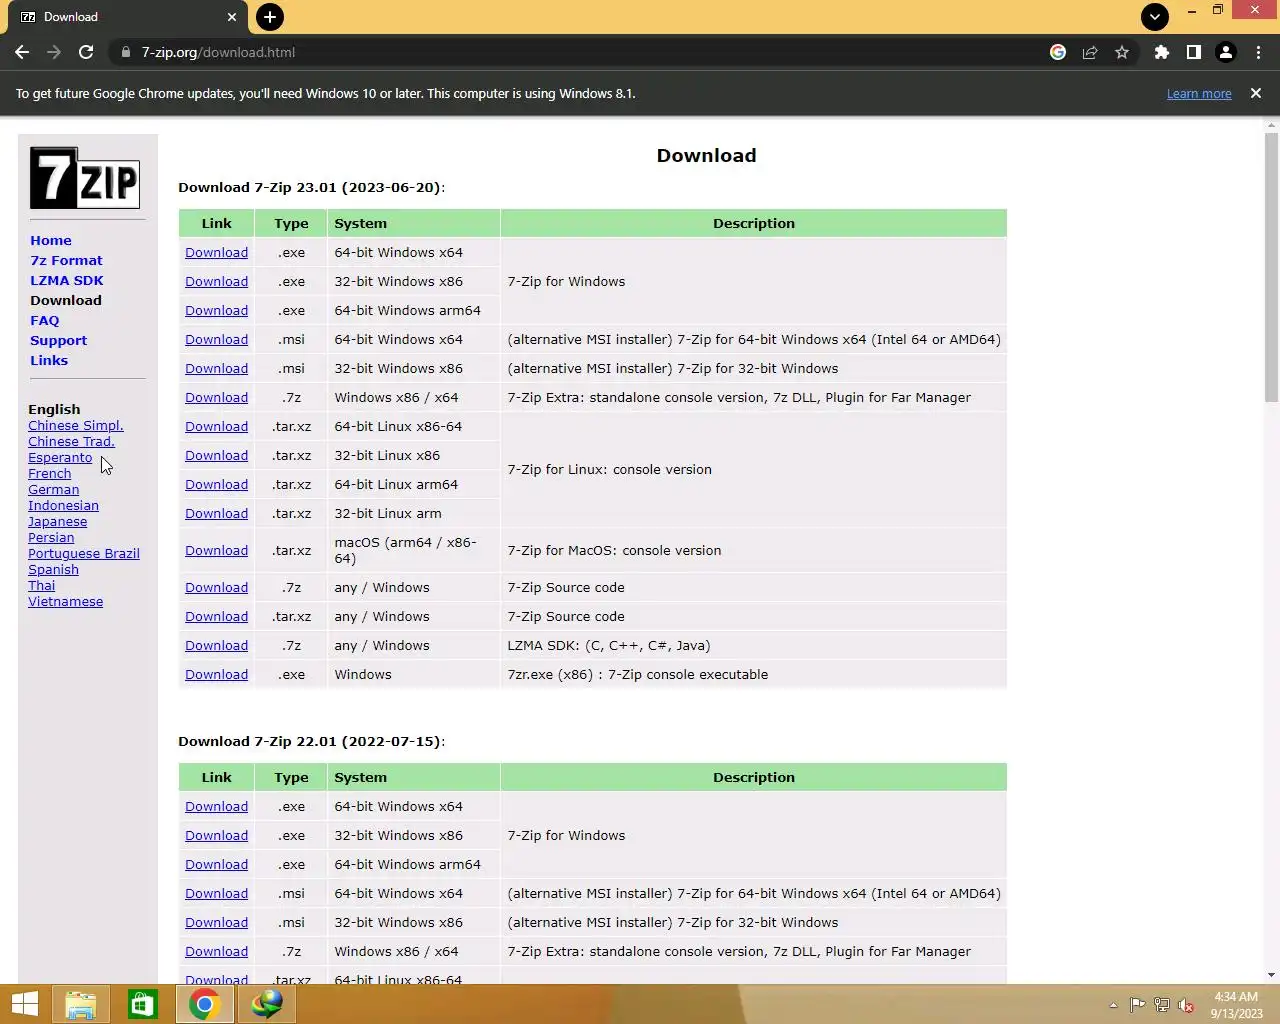Open the Google icon in address bar

tap(1058, 52)
